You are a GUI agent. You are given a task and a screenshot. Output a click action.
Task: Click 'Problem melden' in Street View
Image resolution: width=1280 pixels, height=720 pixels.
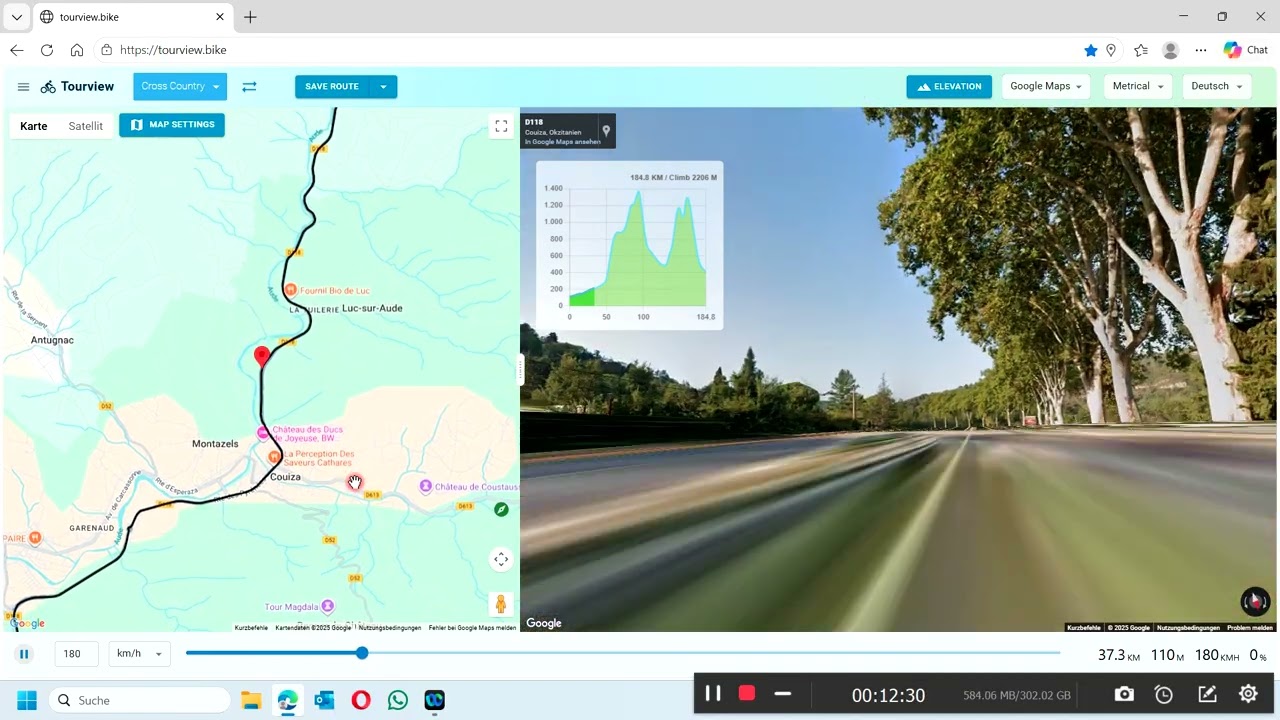pyautogui.click(x=1250, y=628)
